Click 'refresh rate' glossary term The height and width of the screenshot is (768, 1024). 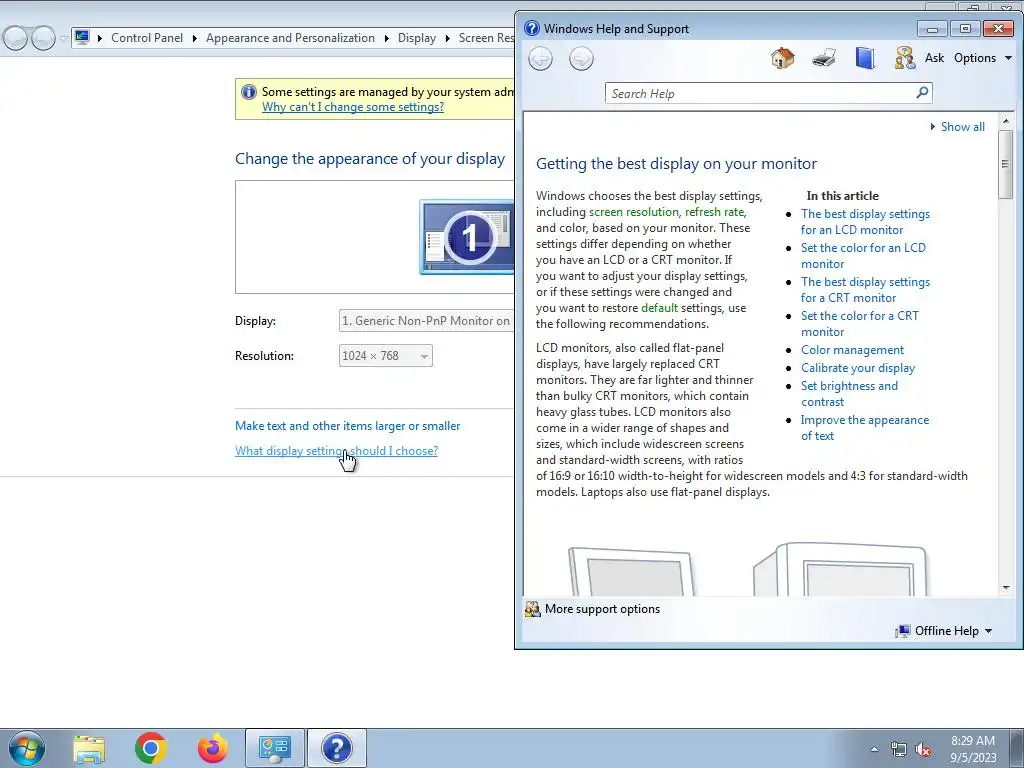pos(714,212)
